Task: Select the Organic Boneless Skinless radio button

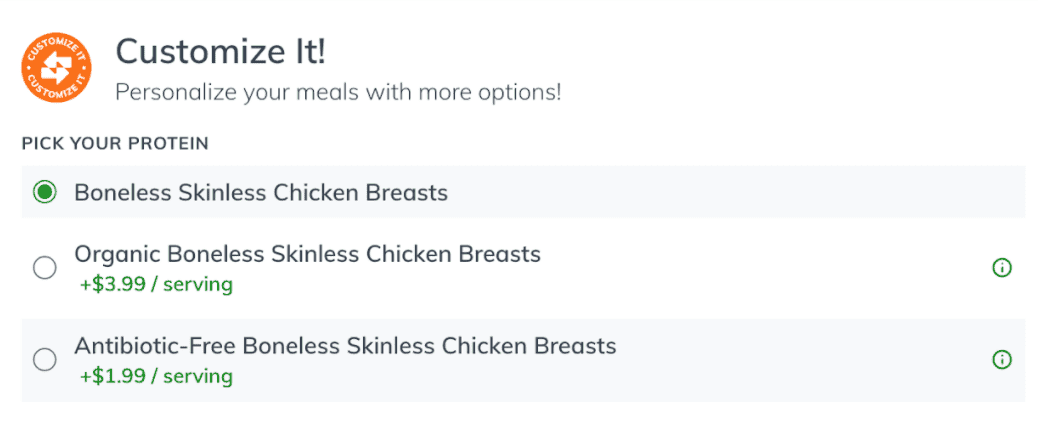Action: (x=44, y=268)
